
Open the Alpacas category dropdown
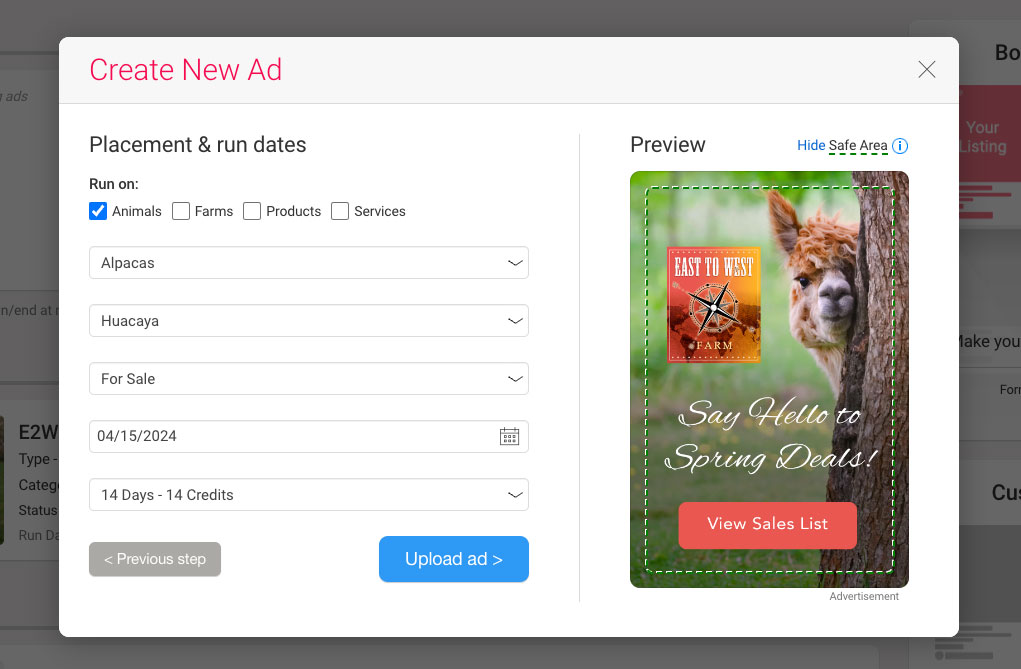[x=309, y=263]
